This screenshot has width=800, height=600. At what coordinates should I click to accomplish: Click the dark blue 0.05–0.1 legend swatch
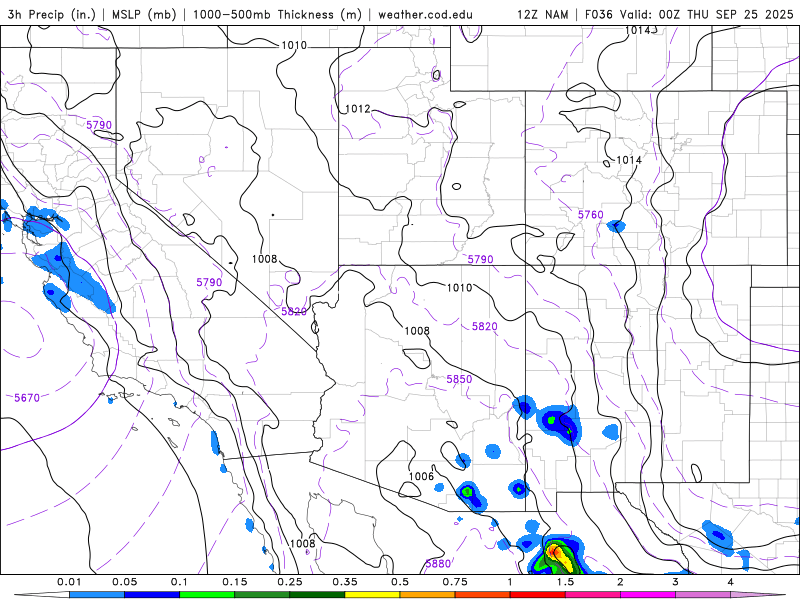tap(152, 594)
